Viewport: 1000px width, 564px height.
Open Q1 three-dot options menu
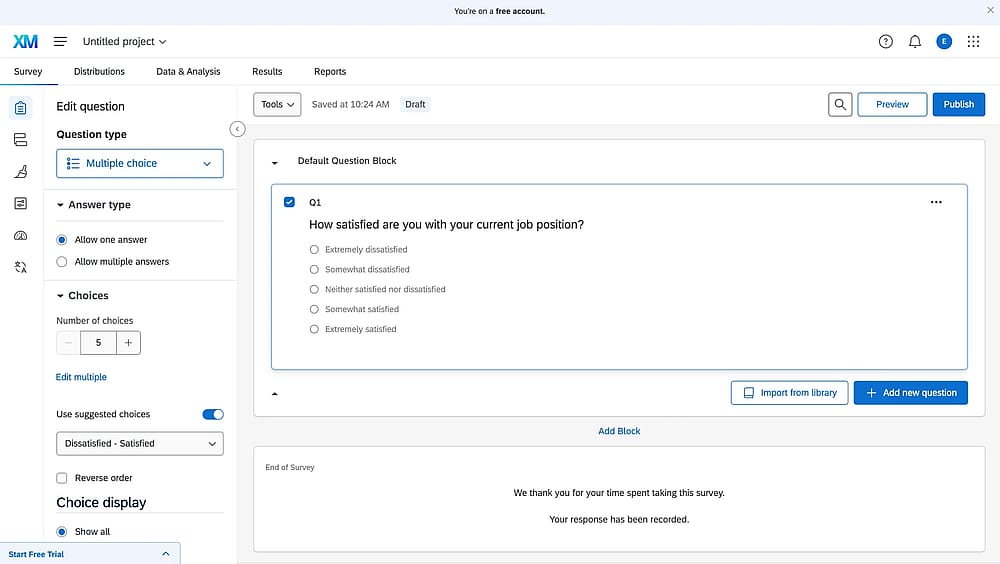(x=936, y=202)
